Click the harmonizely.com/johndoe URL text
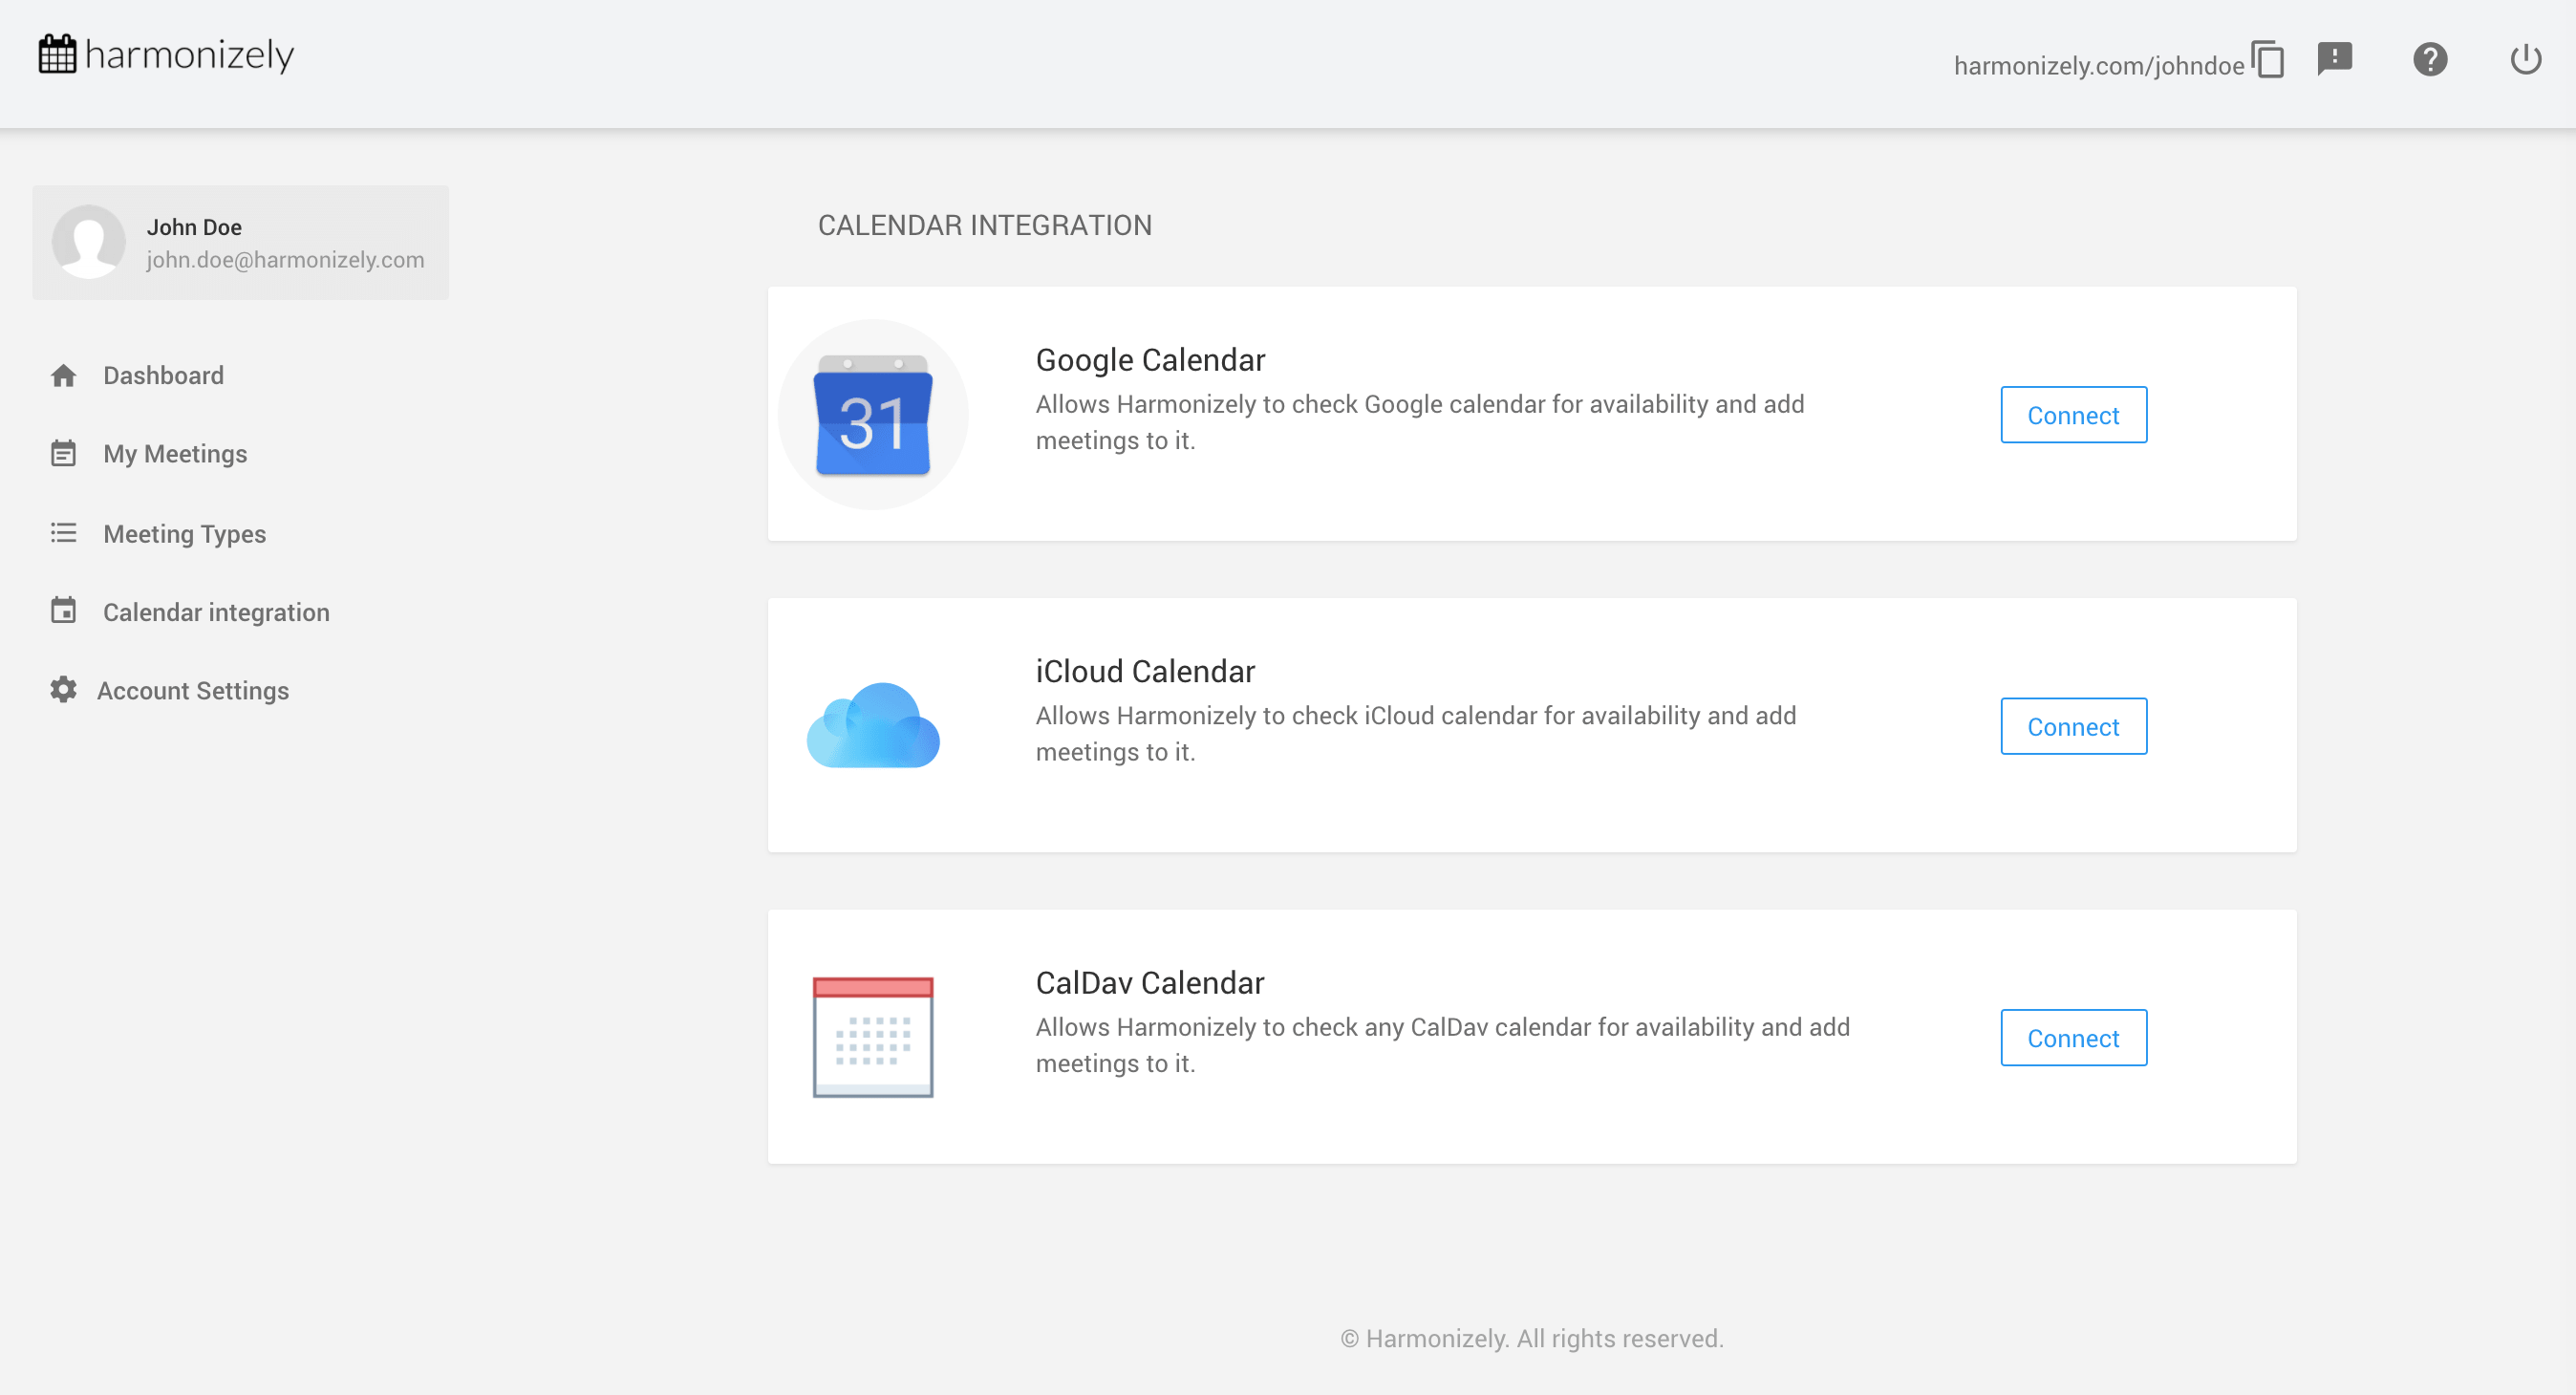 coord(2099,66)
